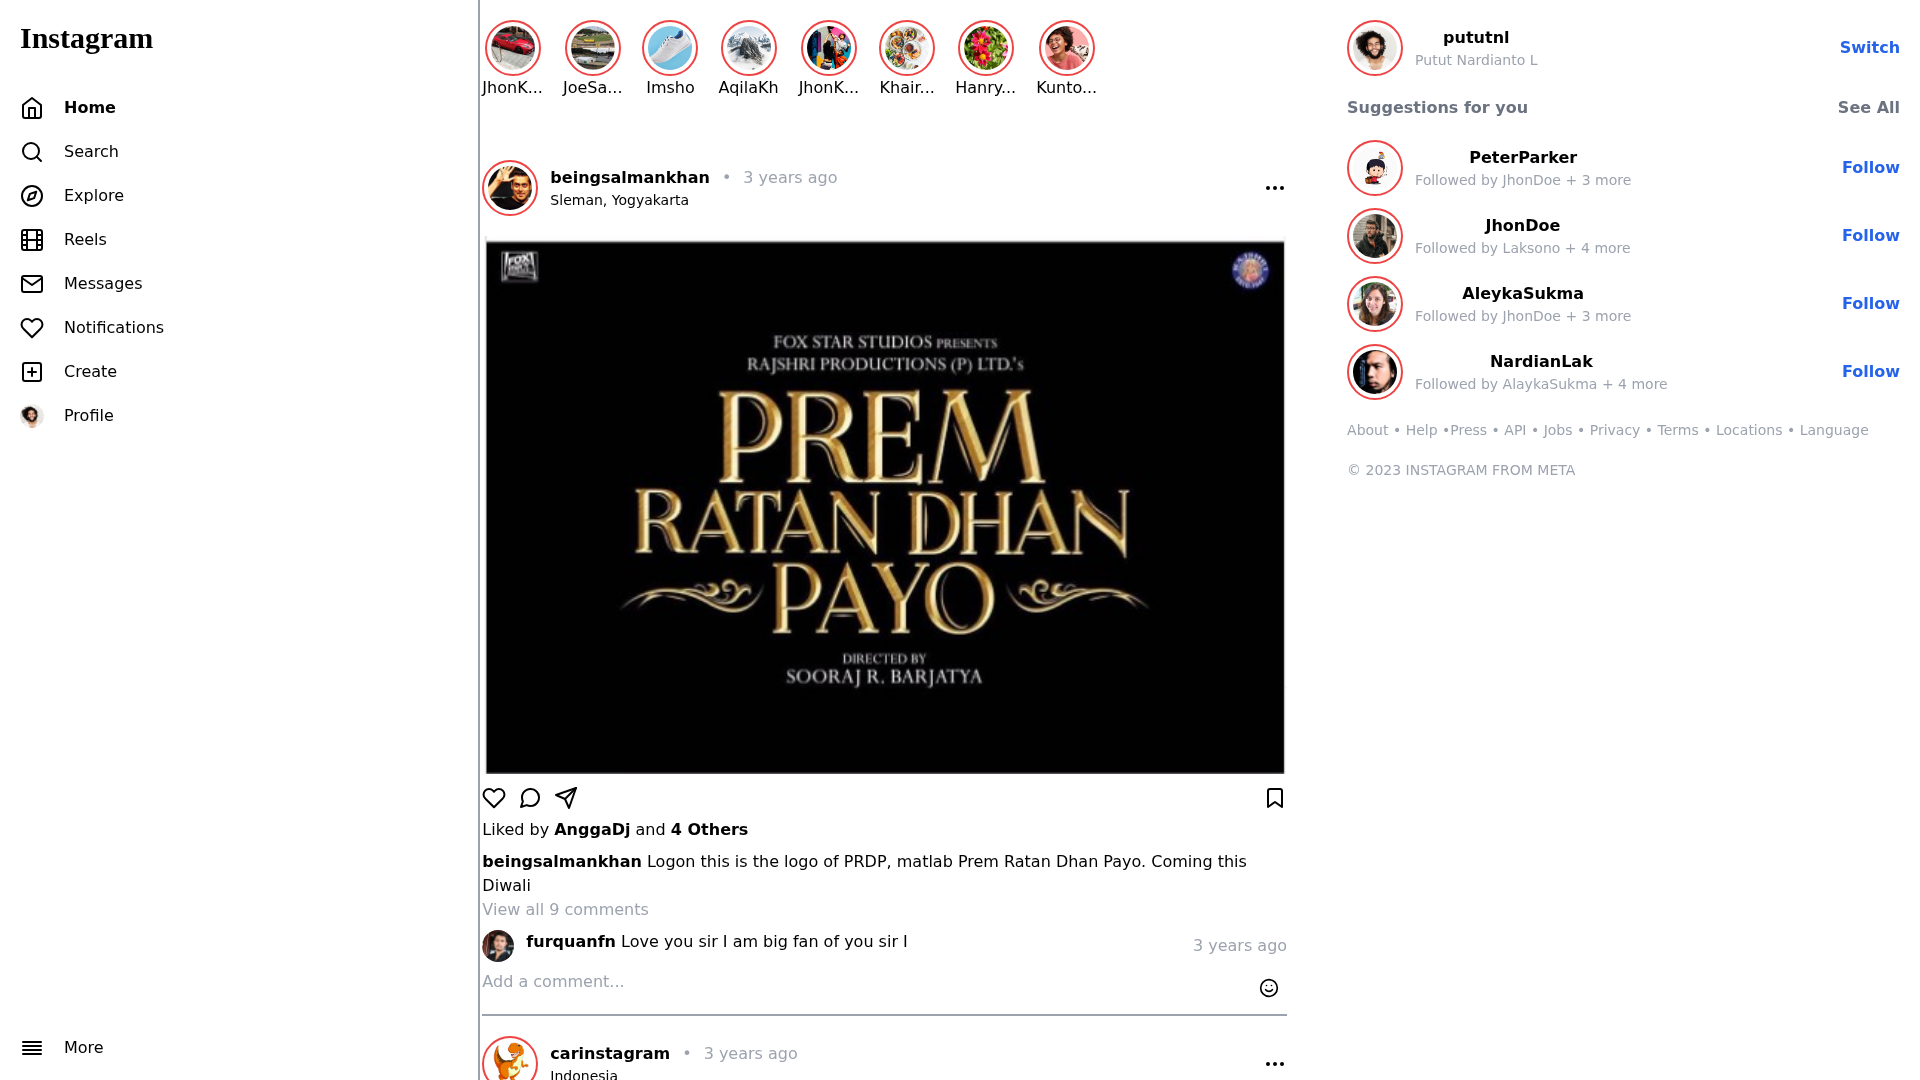Click AnggaDj in liked-by line

coord(592,830)
